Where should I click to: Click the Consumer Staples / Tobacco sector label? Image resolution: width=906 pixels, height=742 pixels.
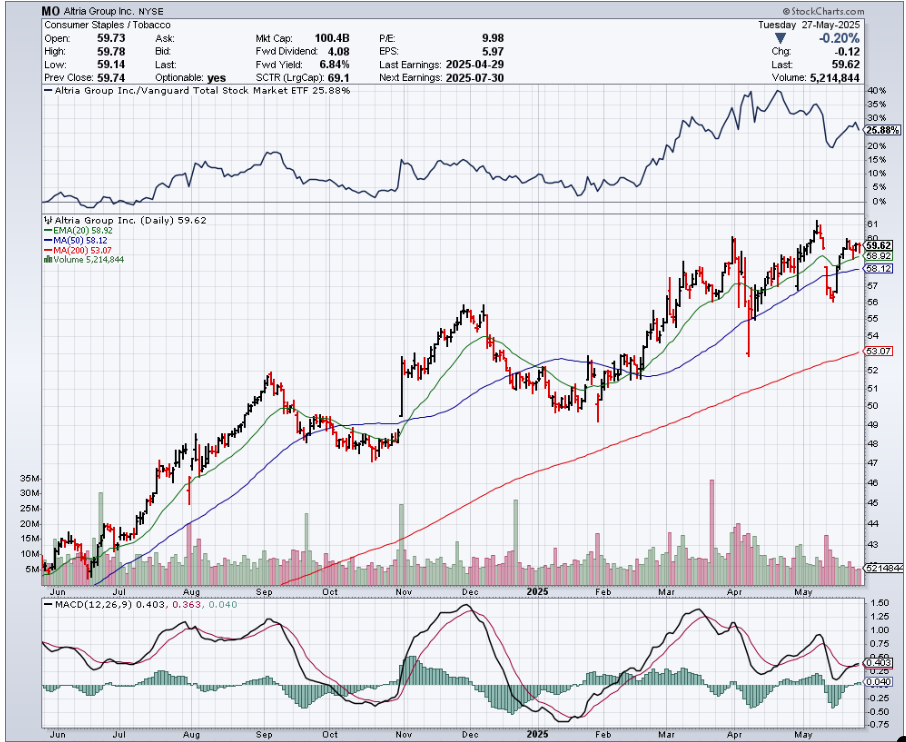[107, 25]
